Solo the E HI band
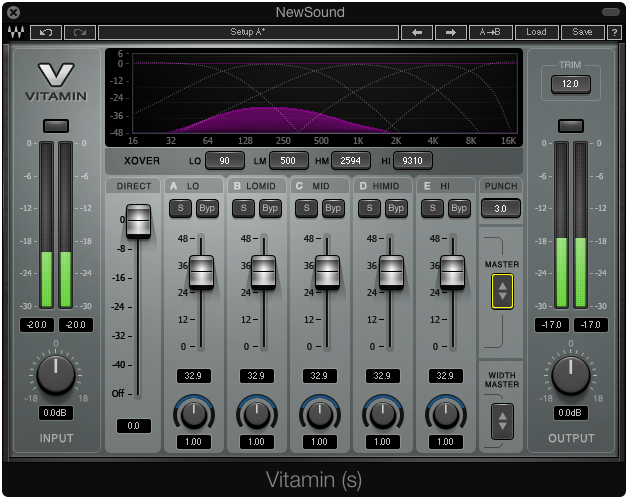This screenshot has height=499, width=628. pos(432,208)
